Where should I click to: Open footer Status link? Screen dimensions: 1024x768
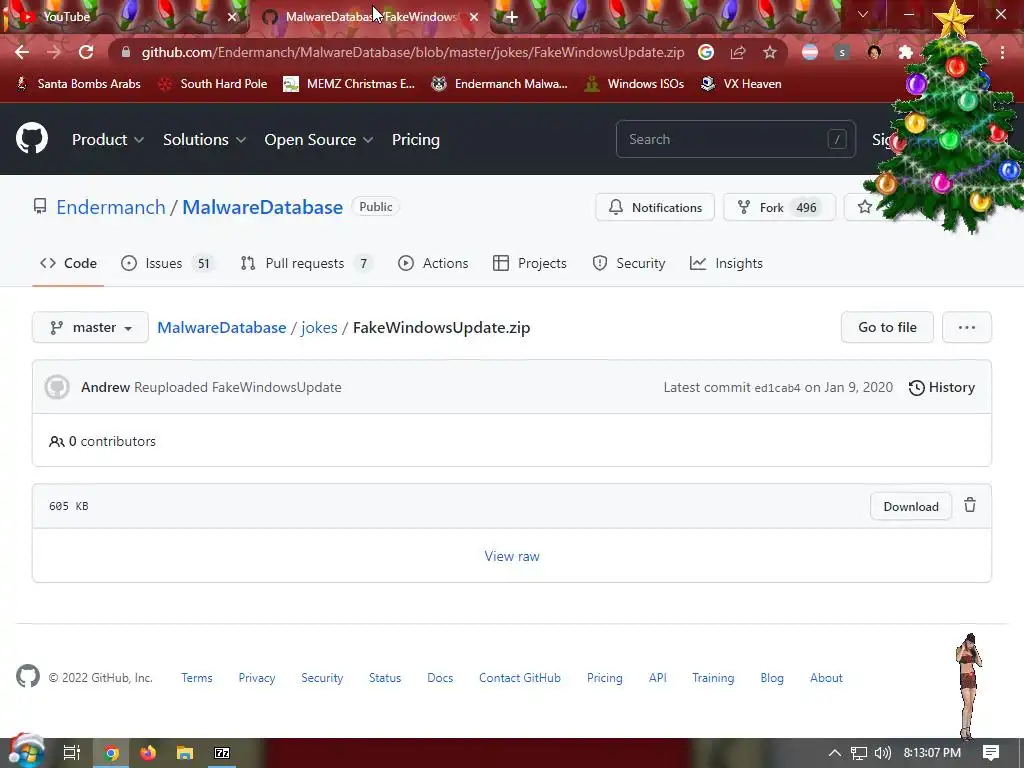click(385, 678)
